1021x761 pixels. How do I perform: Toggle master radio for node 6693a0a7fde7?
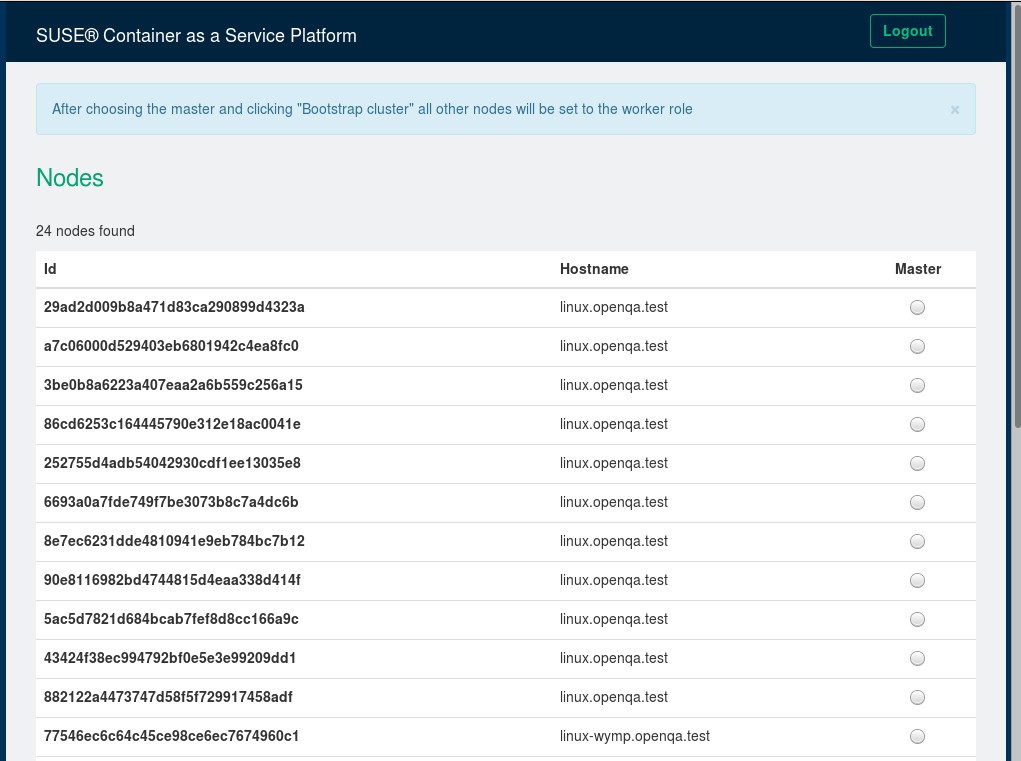coord(917,503)
